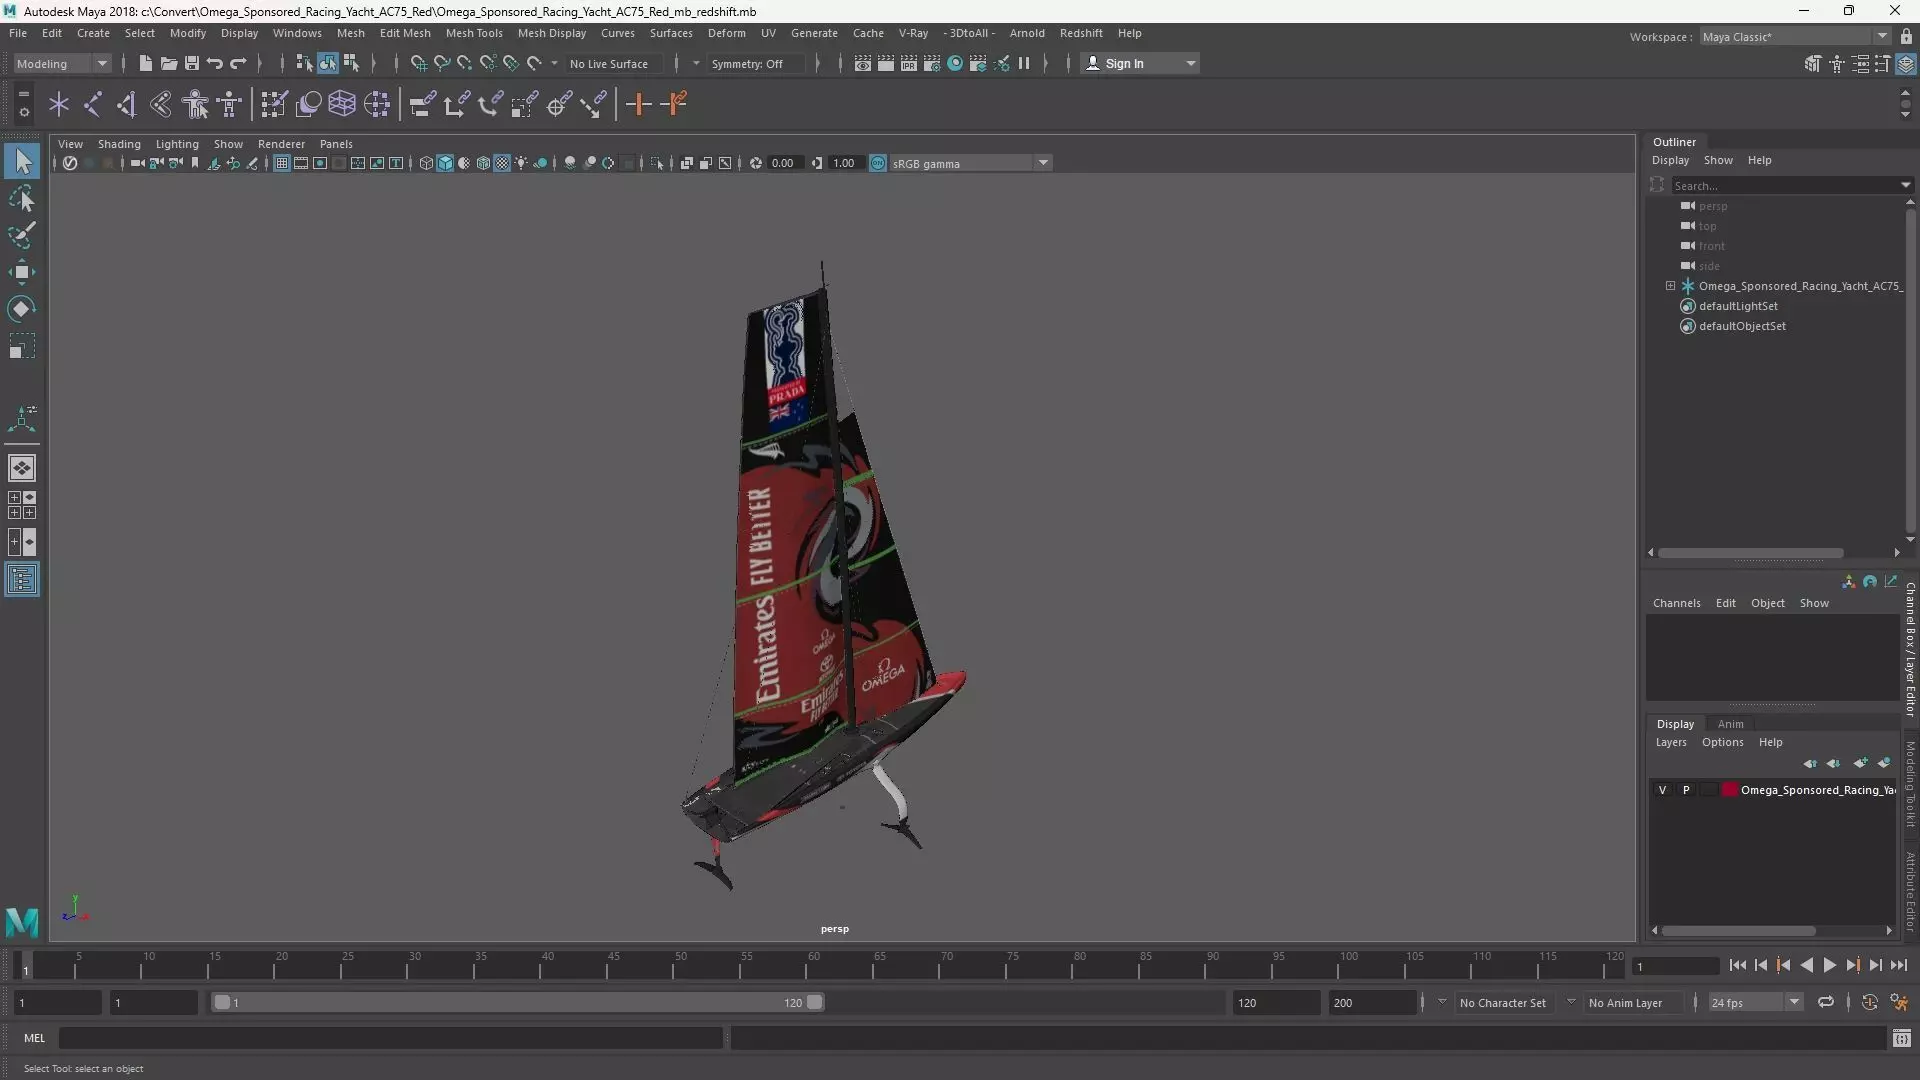Toggle isolate select in viewport
The image size is (1920, 1080).
pos(657,163)
